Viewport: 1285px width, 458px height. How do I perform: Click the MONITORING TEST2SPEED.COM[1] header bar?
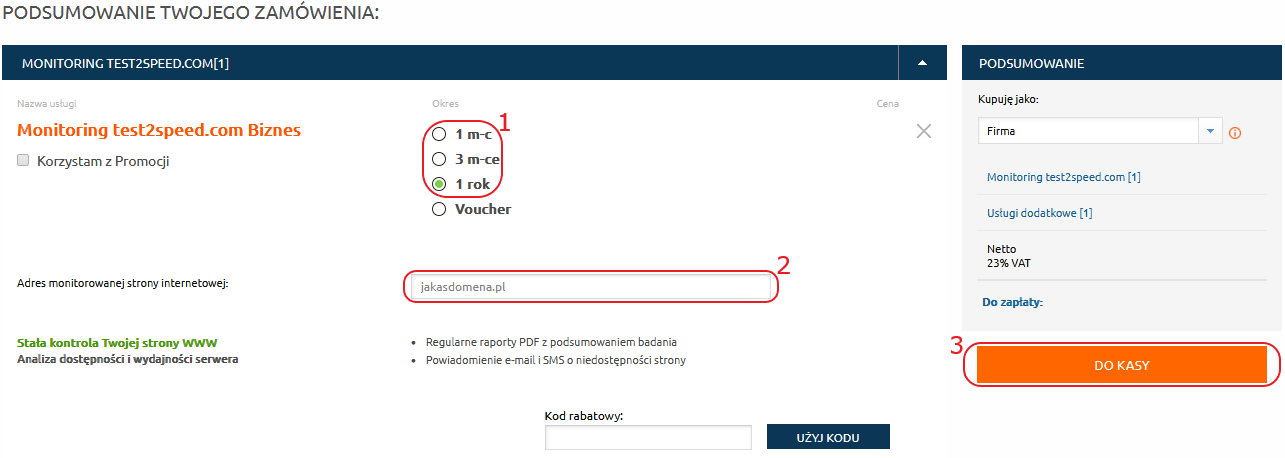pos(450,63)
